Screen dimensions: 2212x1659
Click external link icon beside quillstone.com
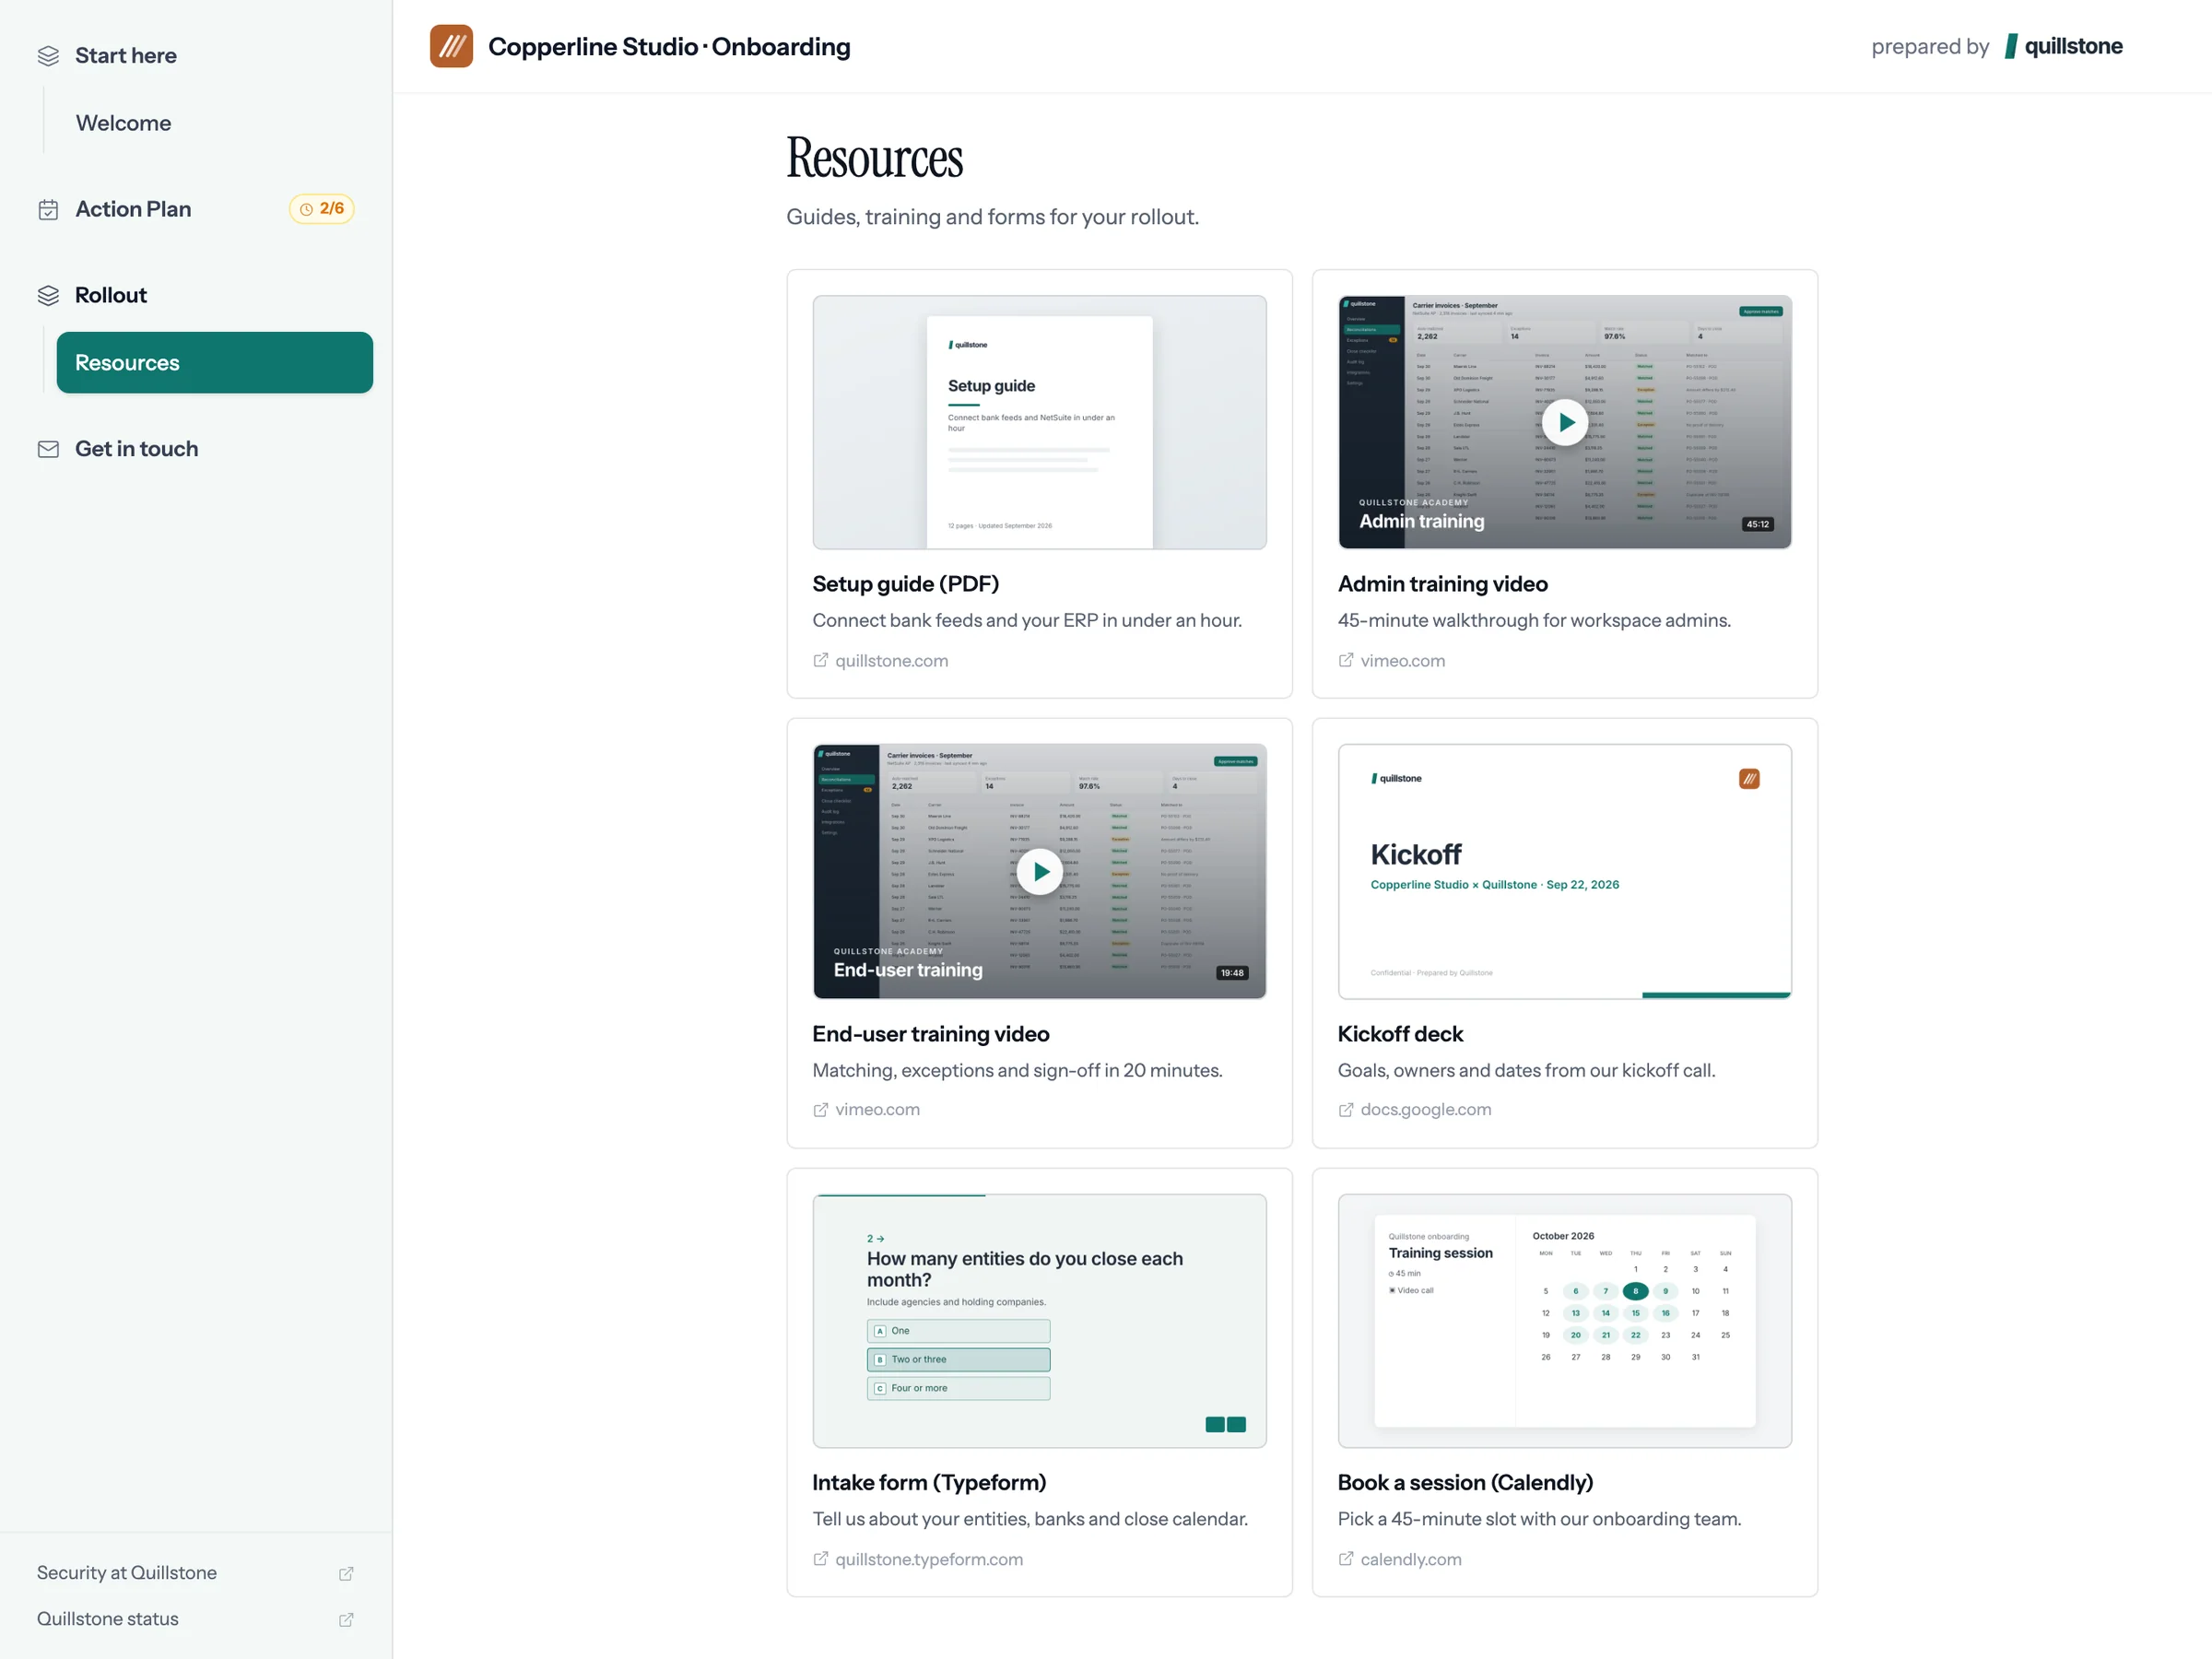(820, 660)
